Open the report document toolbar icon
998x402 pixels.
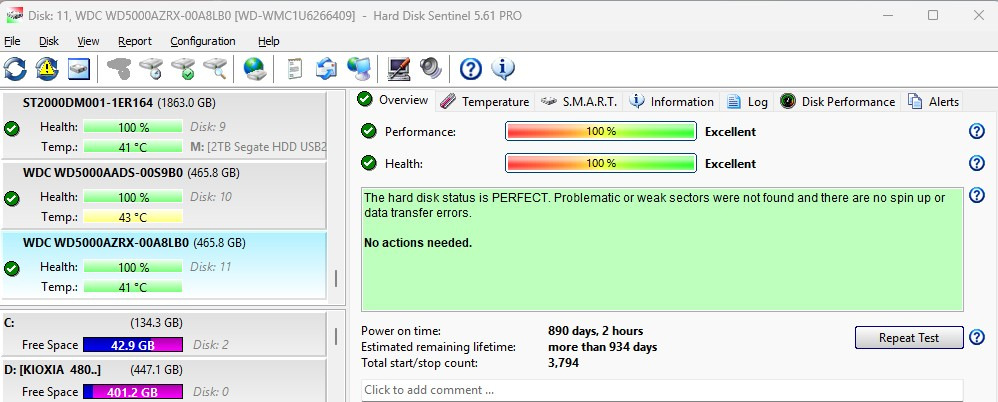click(x=295, y=69)
